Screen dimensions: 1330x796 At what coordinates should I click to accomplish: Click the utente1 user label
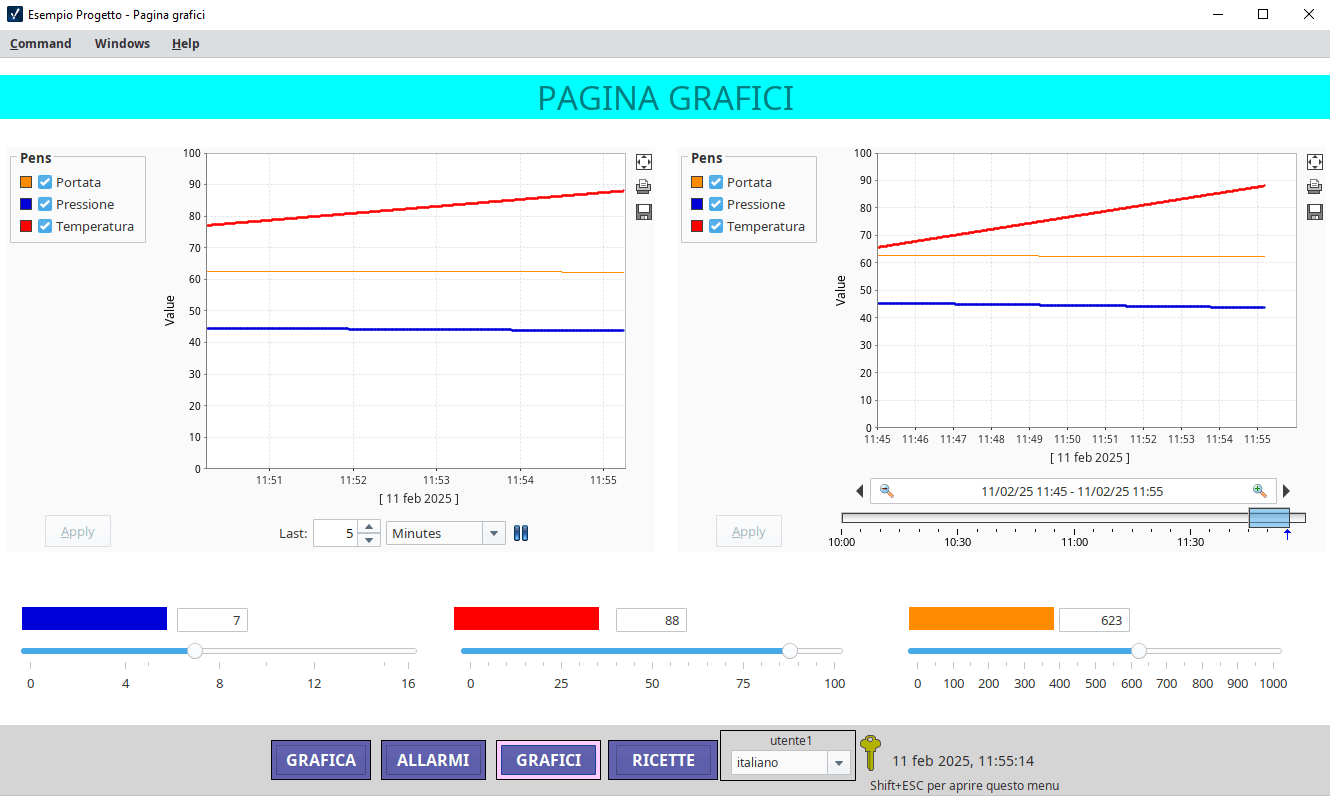(x=791, y=740)
